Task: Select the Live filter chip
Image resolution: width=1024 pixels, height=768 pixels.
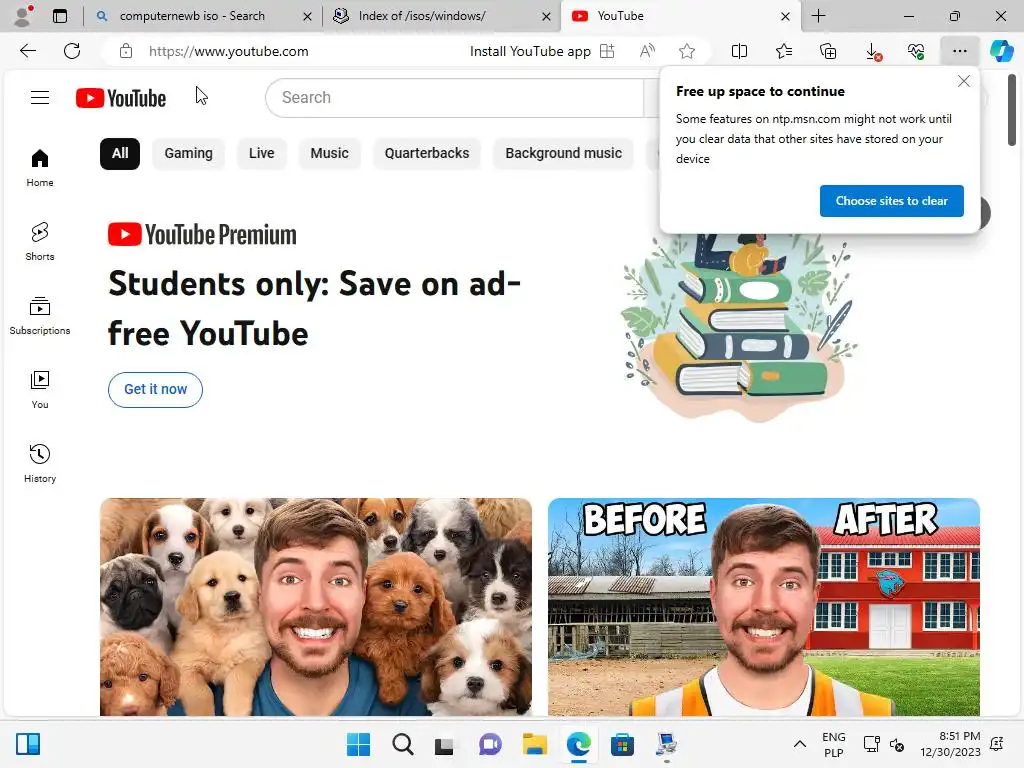Action: (x=261, y=153)
